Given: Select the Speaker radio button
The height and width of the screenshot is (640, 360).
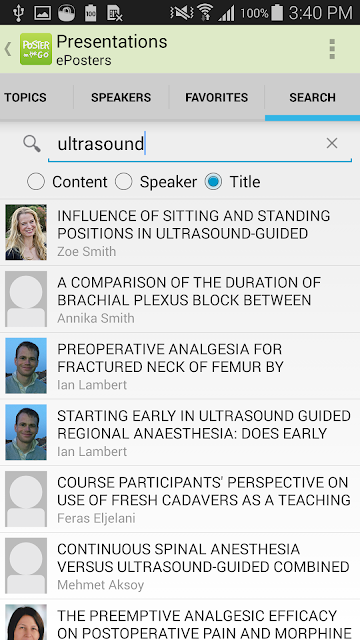Looking at the screenshot, I should 124,182.
